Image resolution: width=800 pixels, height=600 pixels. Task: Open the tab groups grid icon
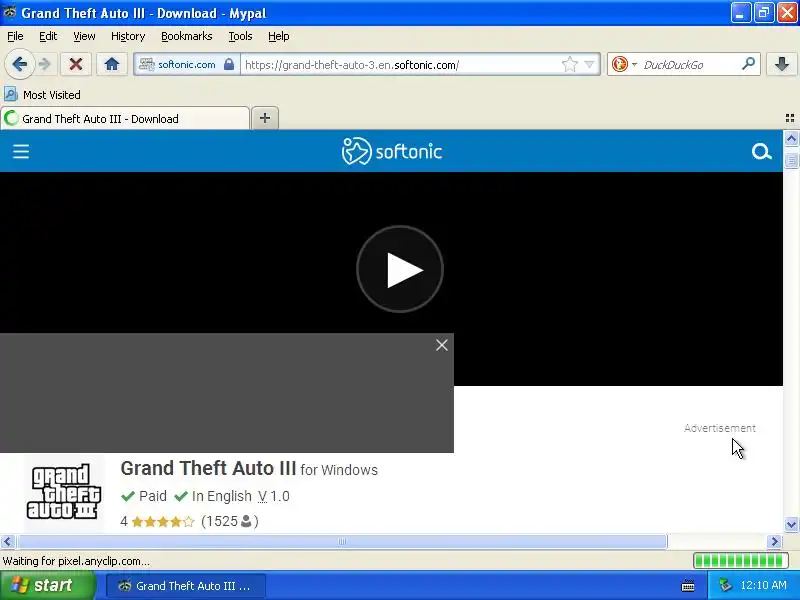click(790, 118)
